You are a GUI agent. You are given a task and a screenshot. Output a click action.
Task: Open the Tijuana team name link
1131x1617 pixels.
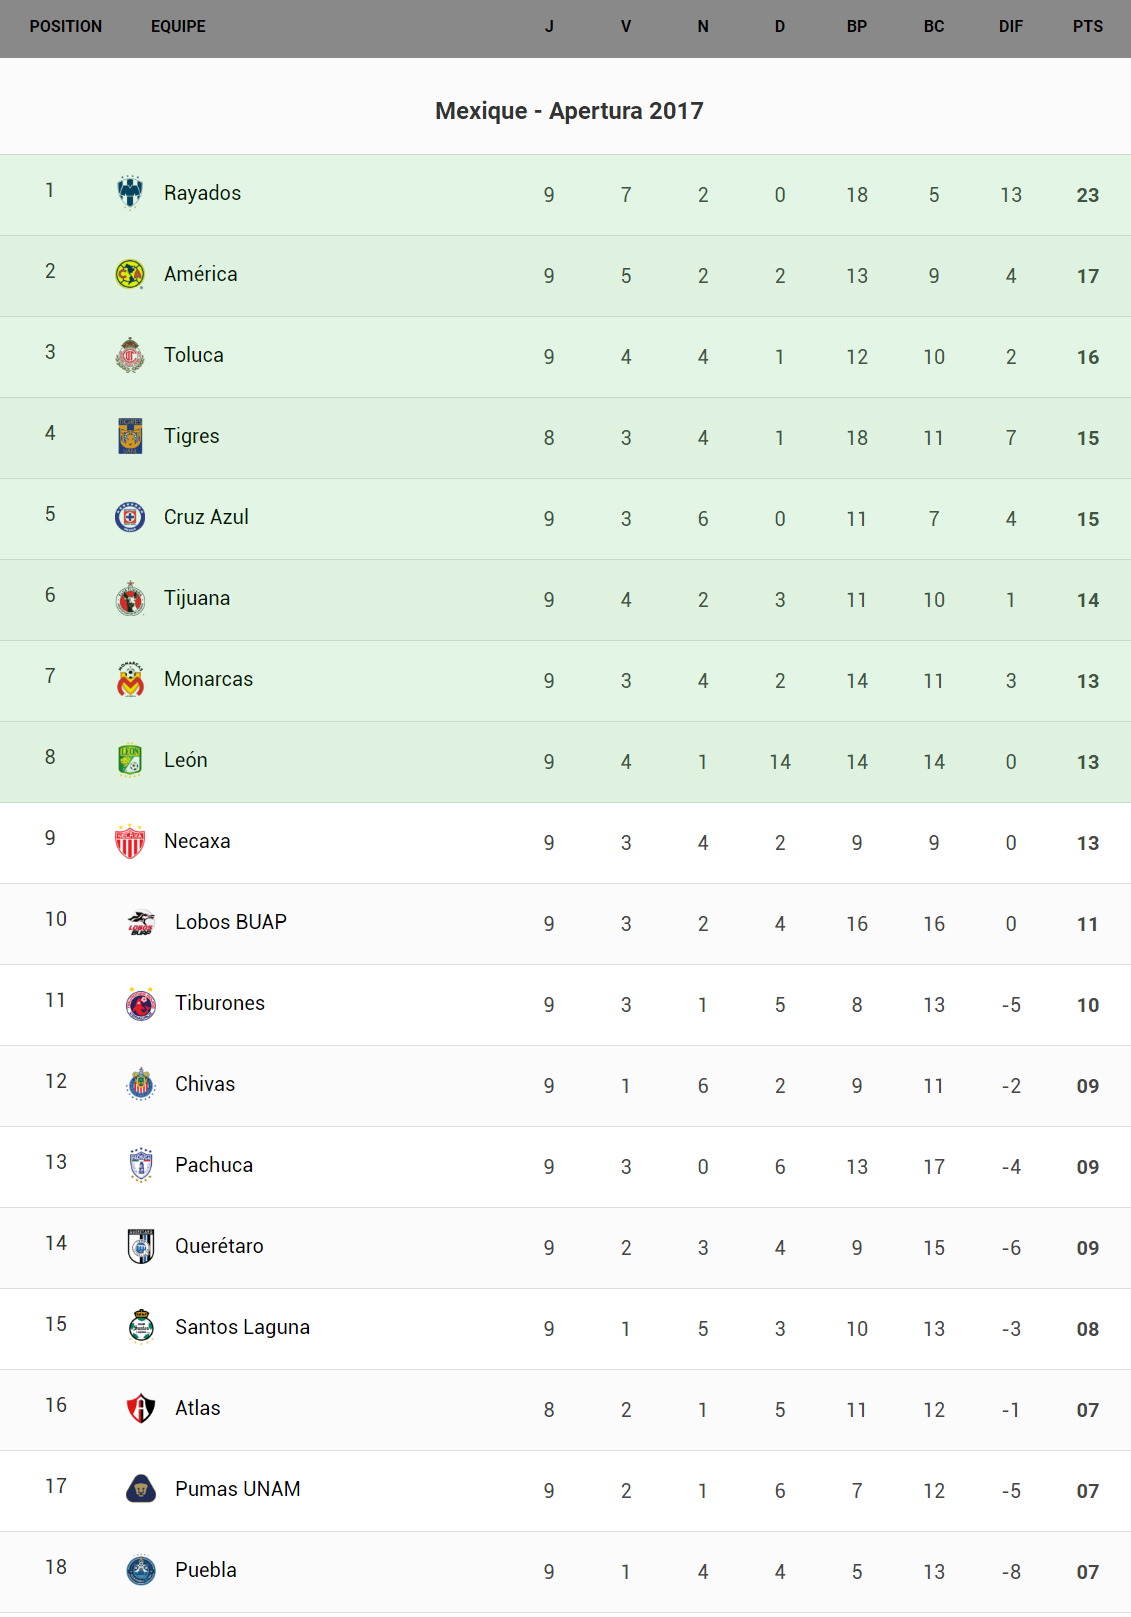[x=197, y=598]
